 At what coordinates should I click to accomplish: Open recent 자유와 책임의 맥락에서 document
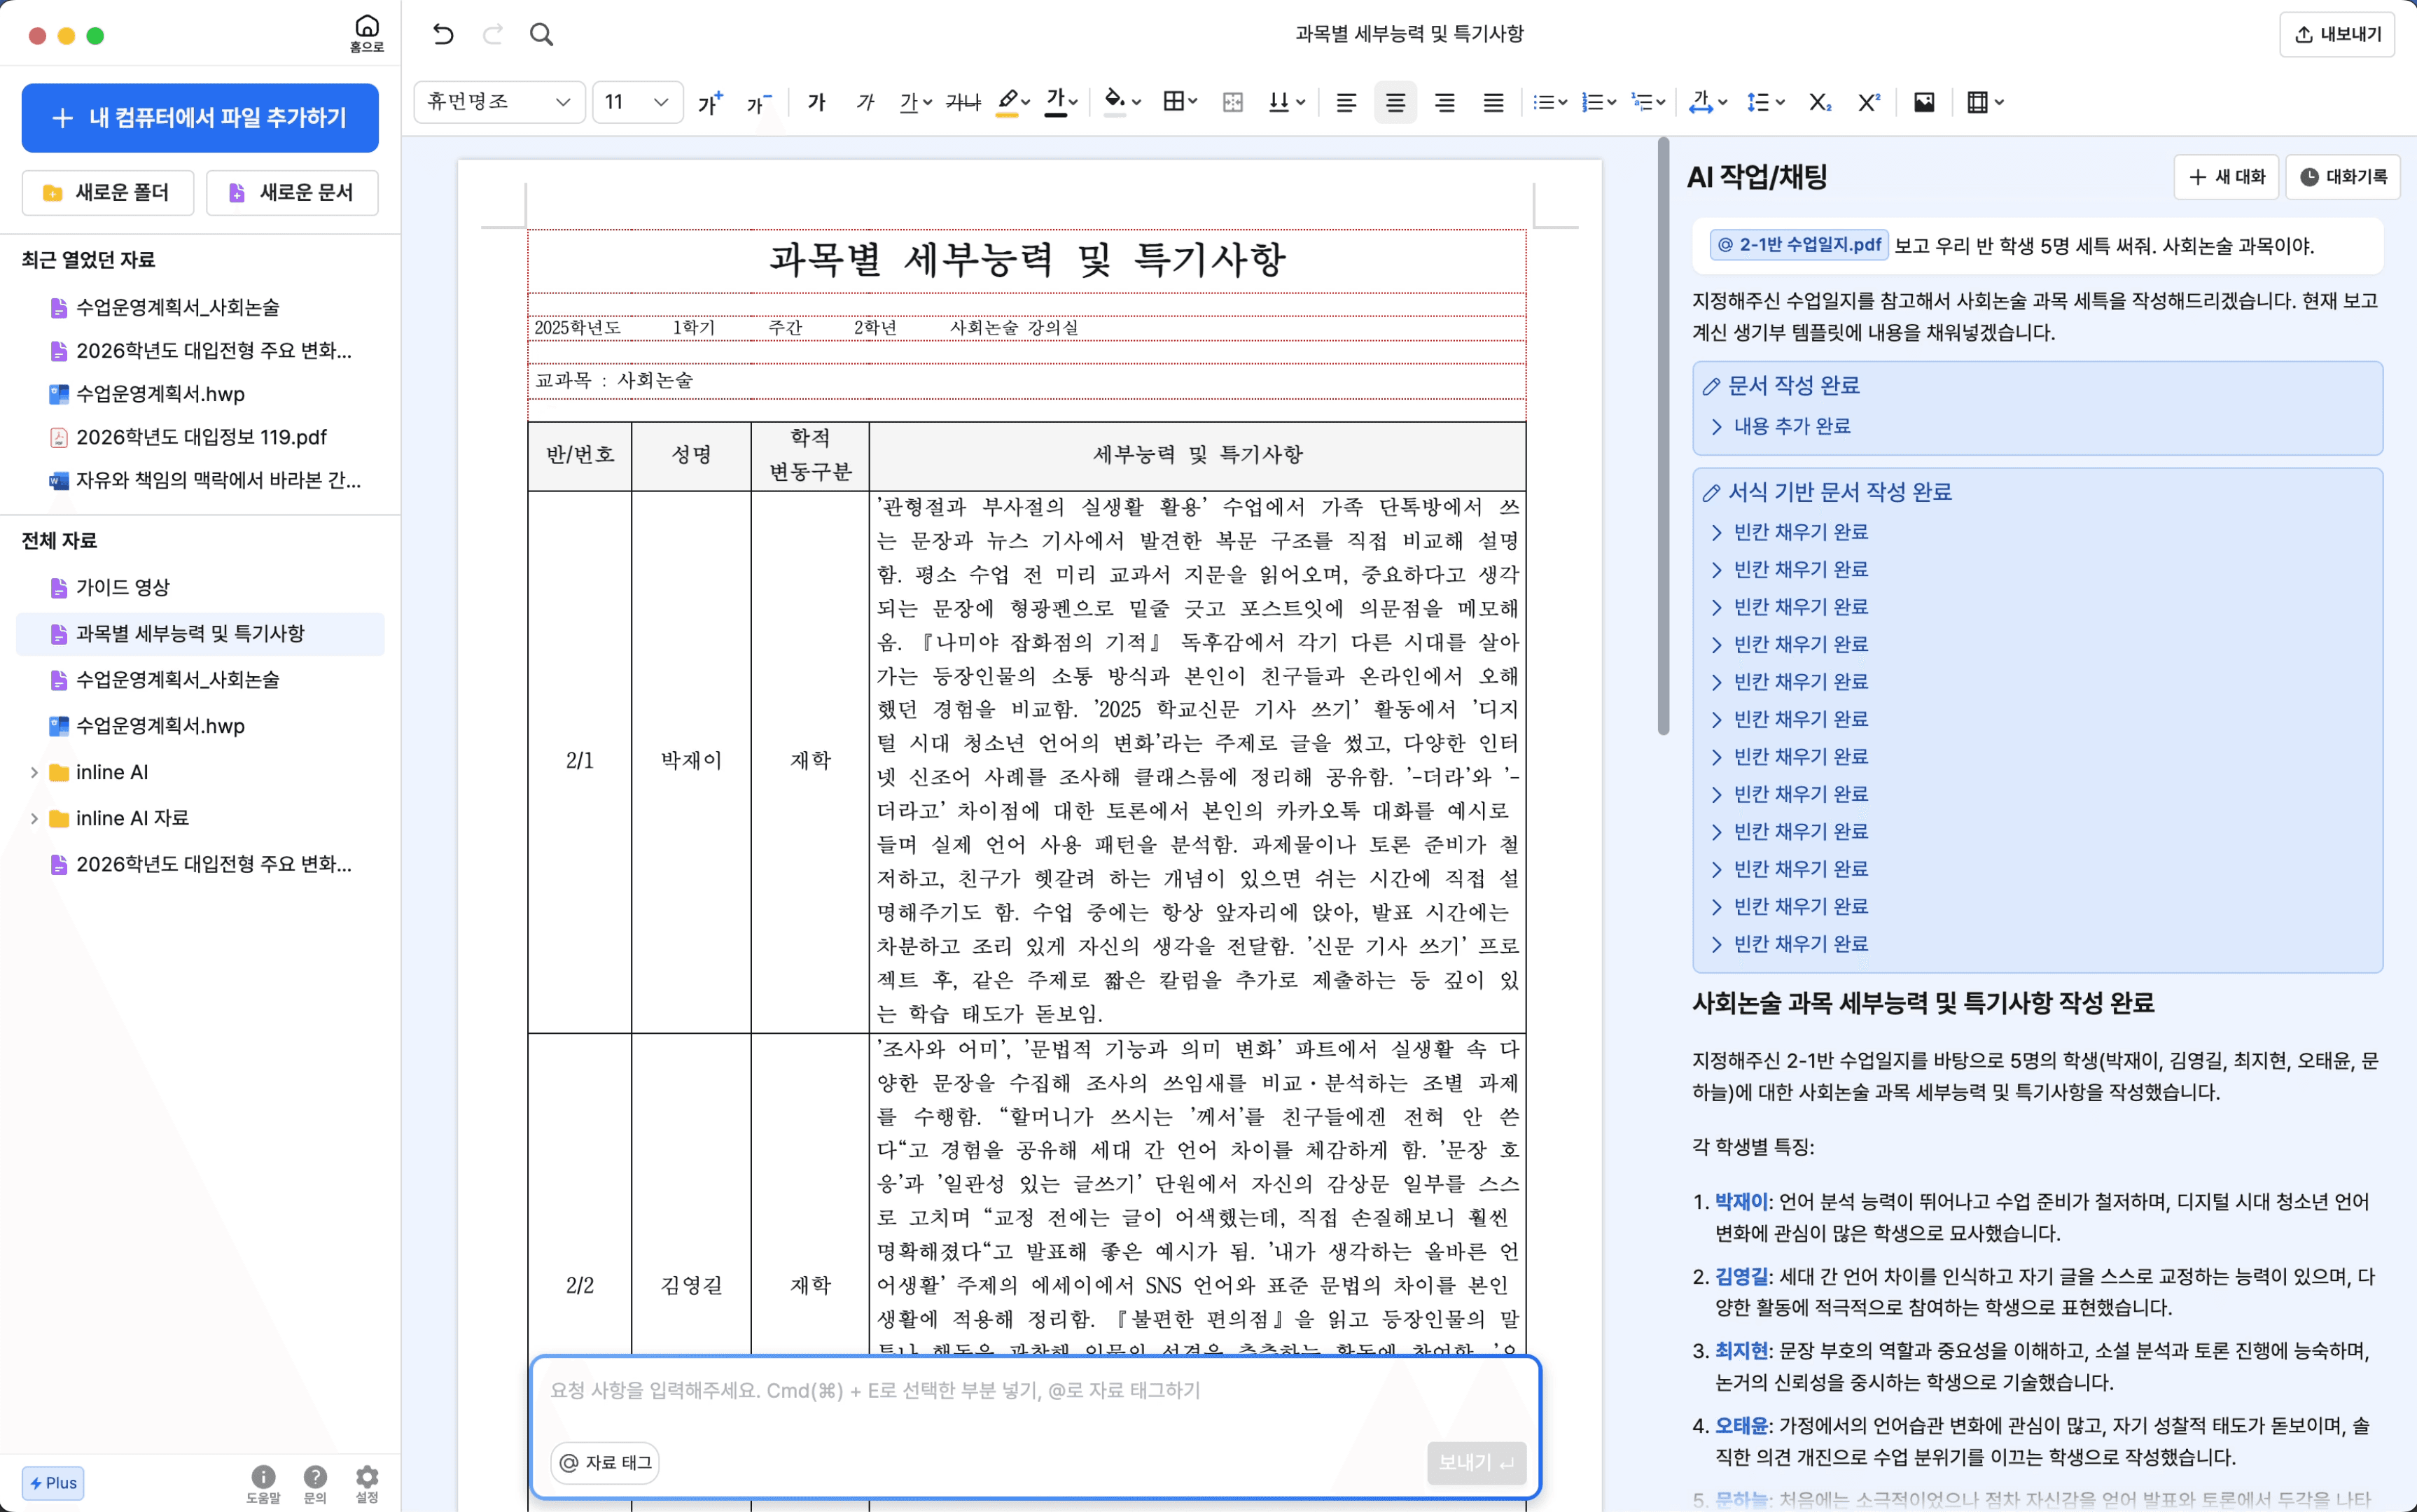[x=200, y=480]
